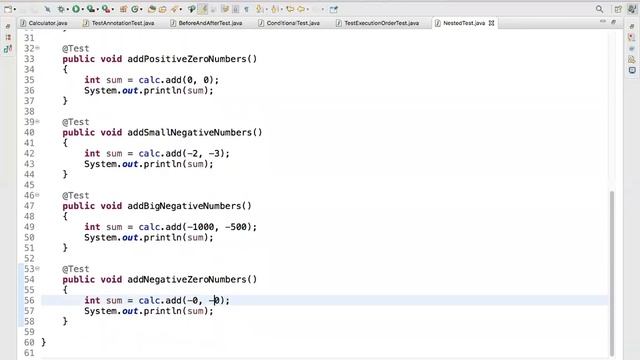Open blue square view icon in right trim
The image size is (640, 360).
pos(632,71)
